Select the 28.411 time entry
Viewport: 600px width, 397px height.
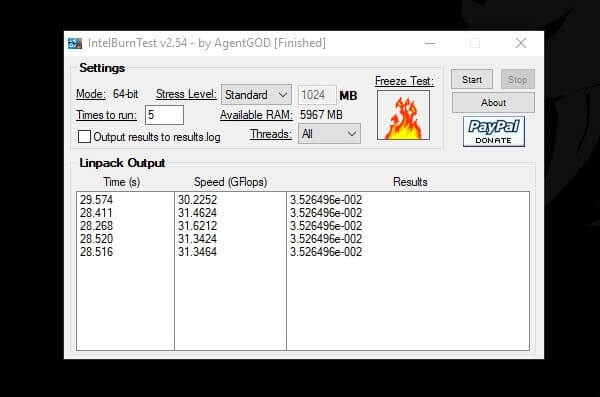coord(96,213)
